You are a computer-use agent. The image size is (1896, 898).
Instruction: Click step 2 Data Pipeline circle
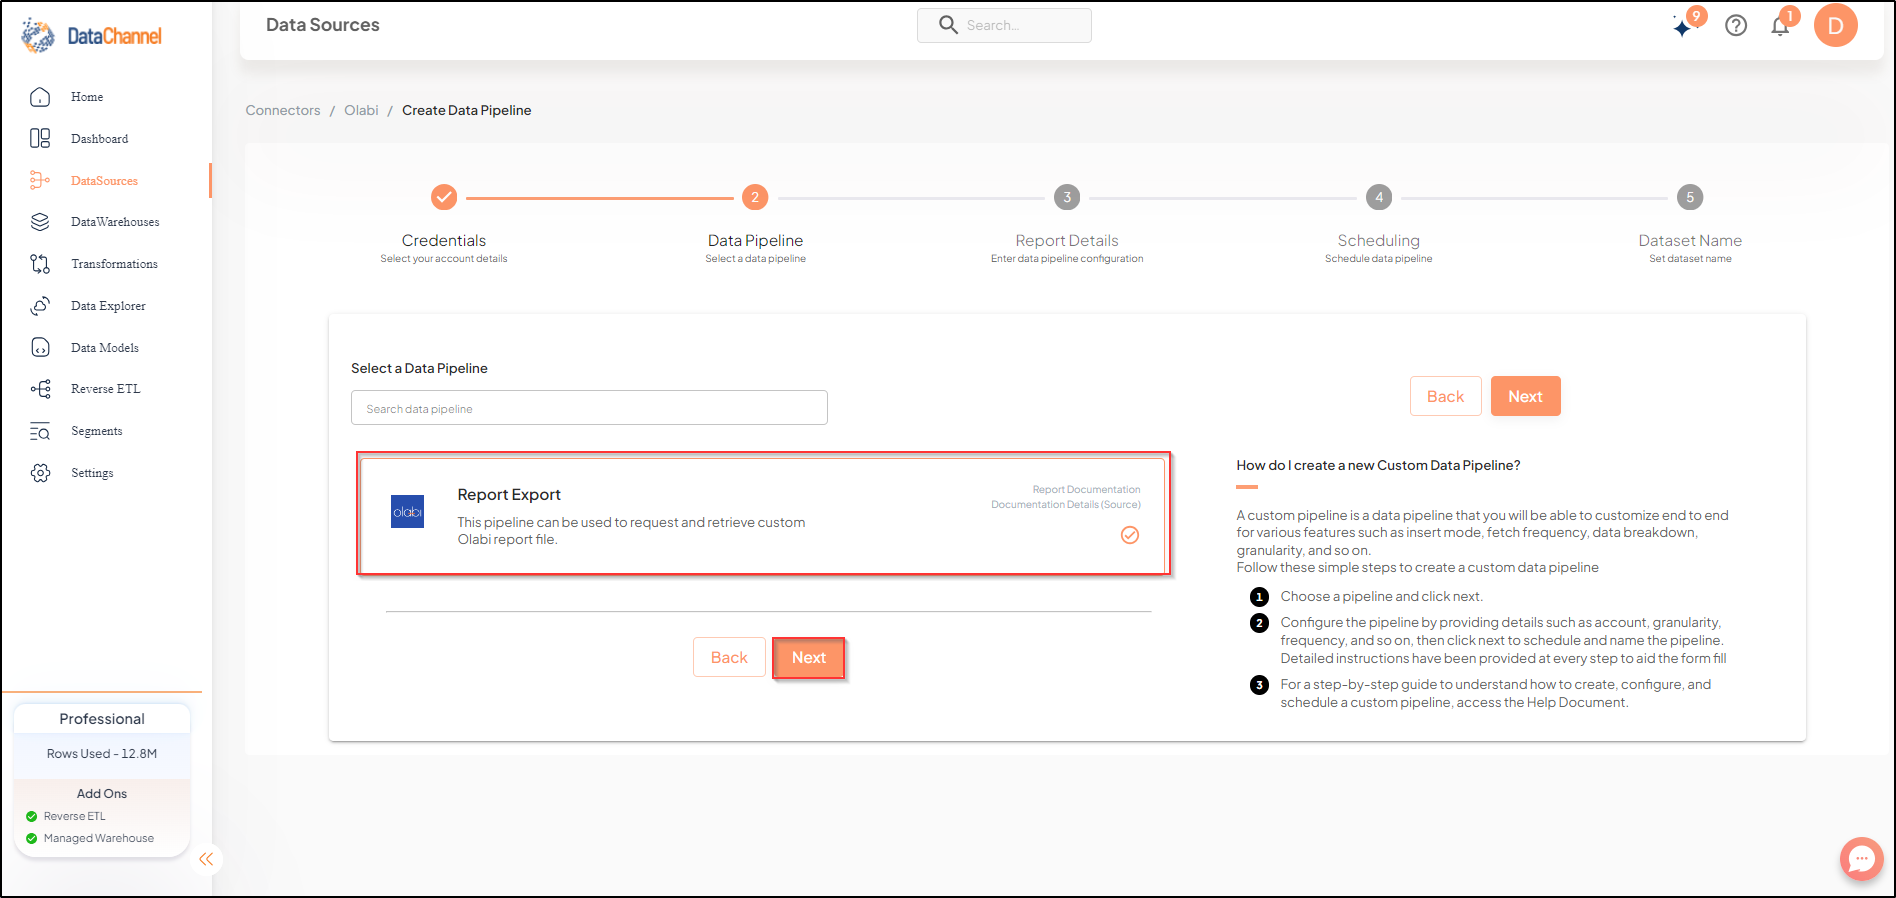[x=755, y=197]
